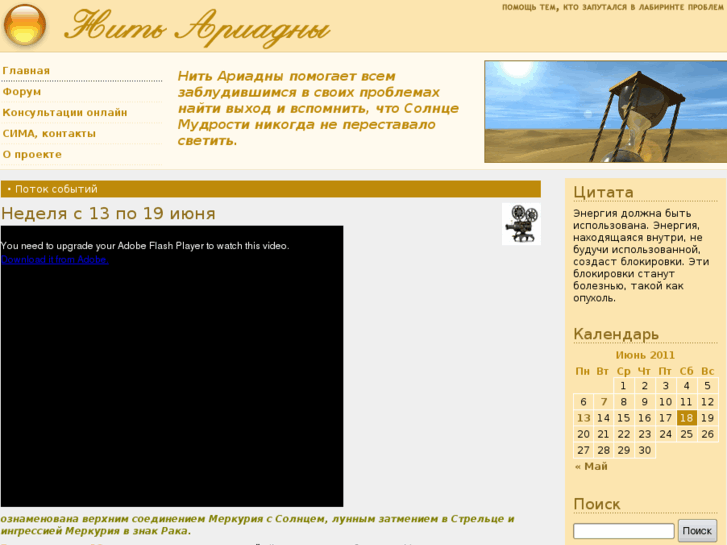Click calendar day 30
The width and height of the screenshot is (727, 545).
(644, 450)
